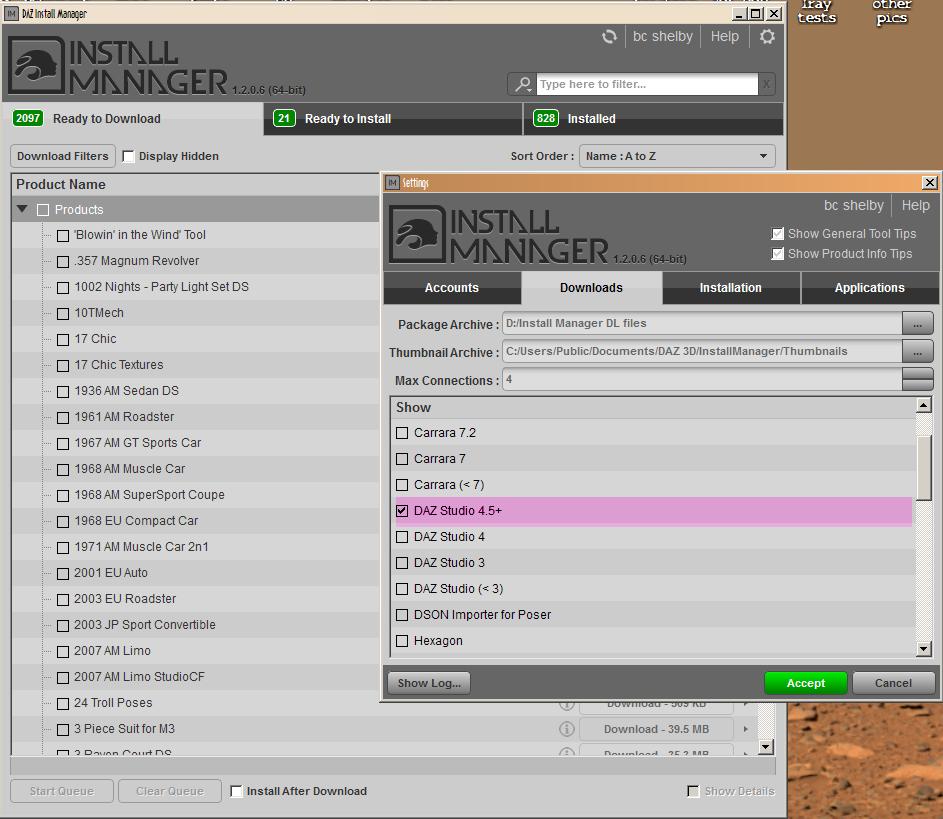Viewport: 943px width, 819px height.
Task: Click the 2097 Ready to Download count badge
Action: [x=28, y=118]
